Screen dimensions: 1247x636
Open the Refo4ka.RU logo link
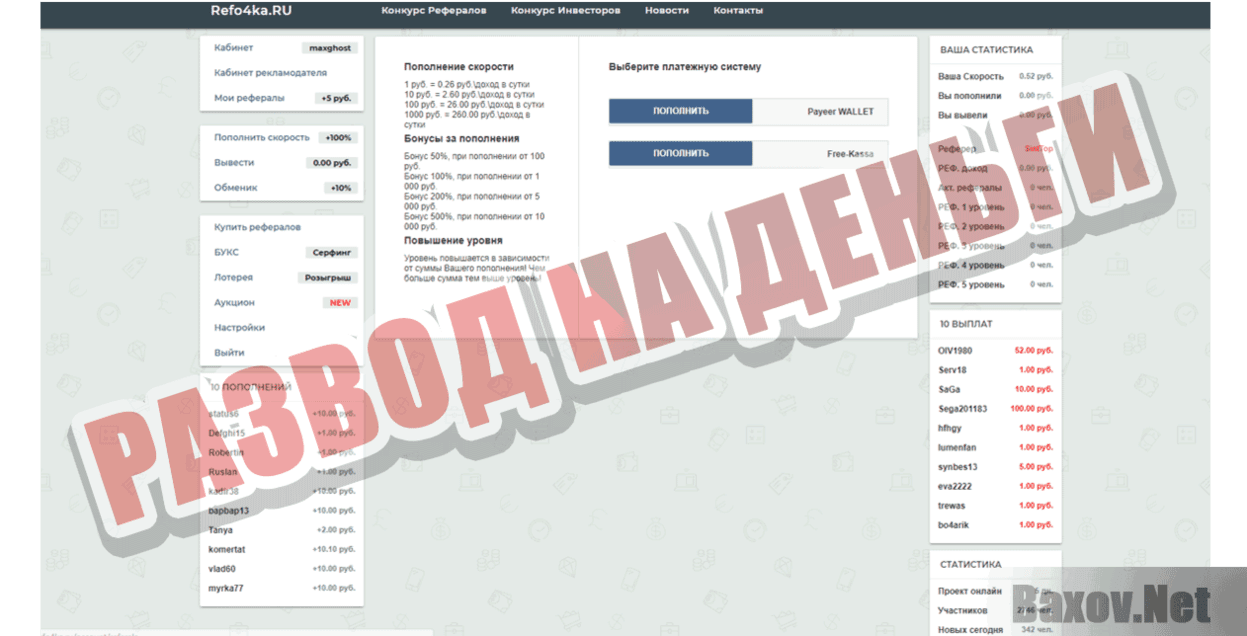[251, 10]
